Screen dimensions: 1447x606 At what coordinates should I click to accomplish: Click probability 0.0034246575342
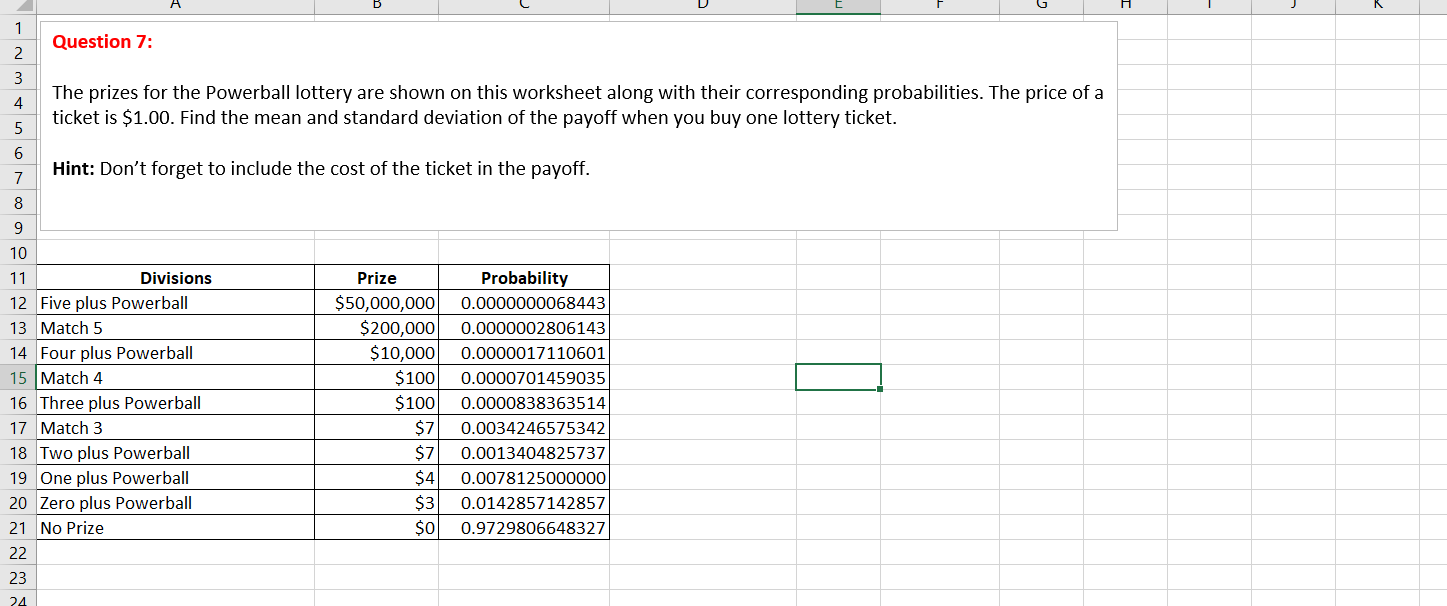[524, 428]
